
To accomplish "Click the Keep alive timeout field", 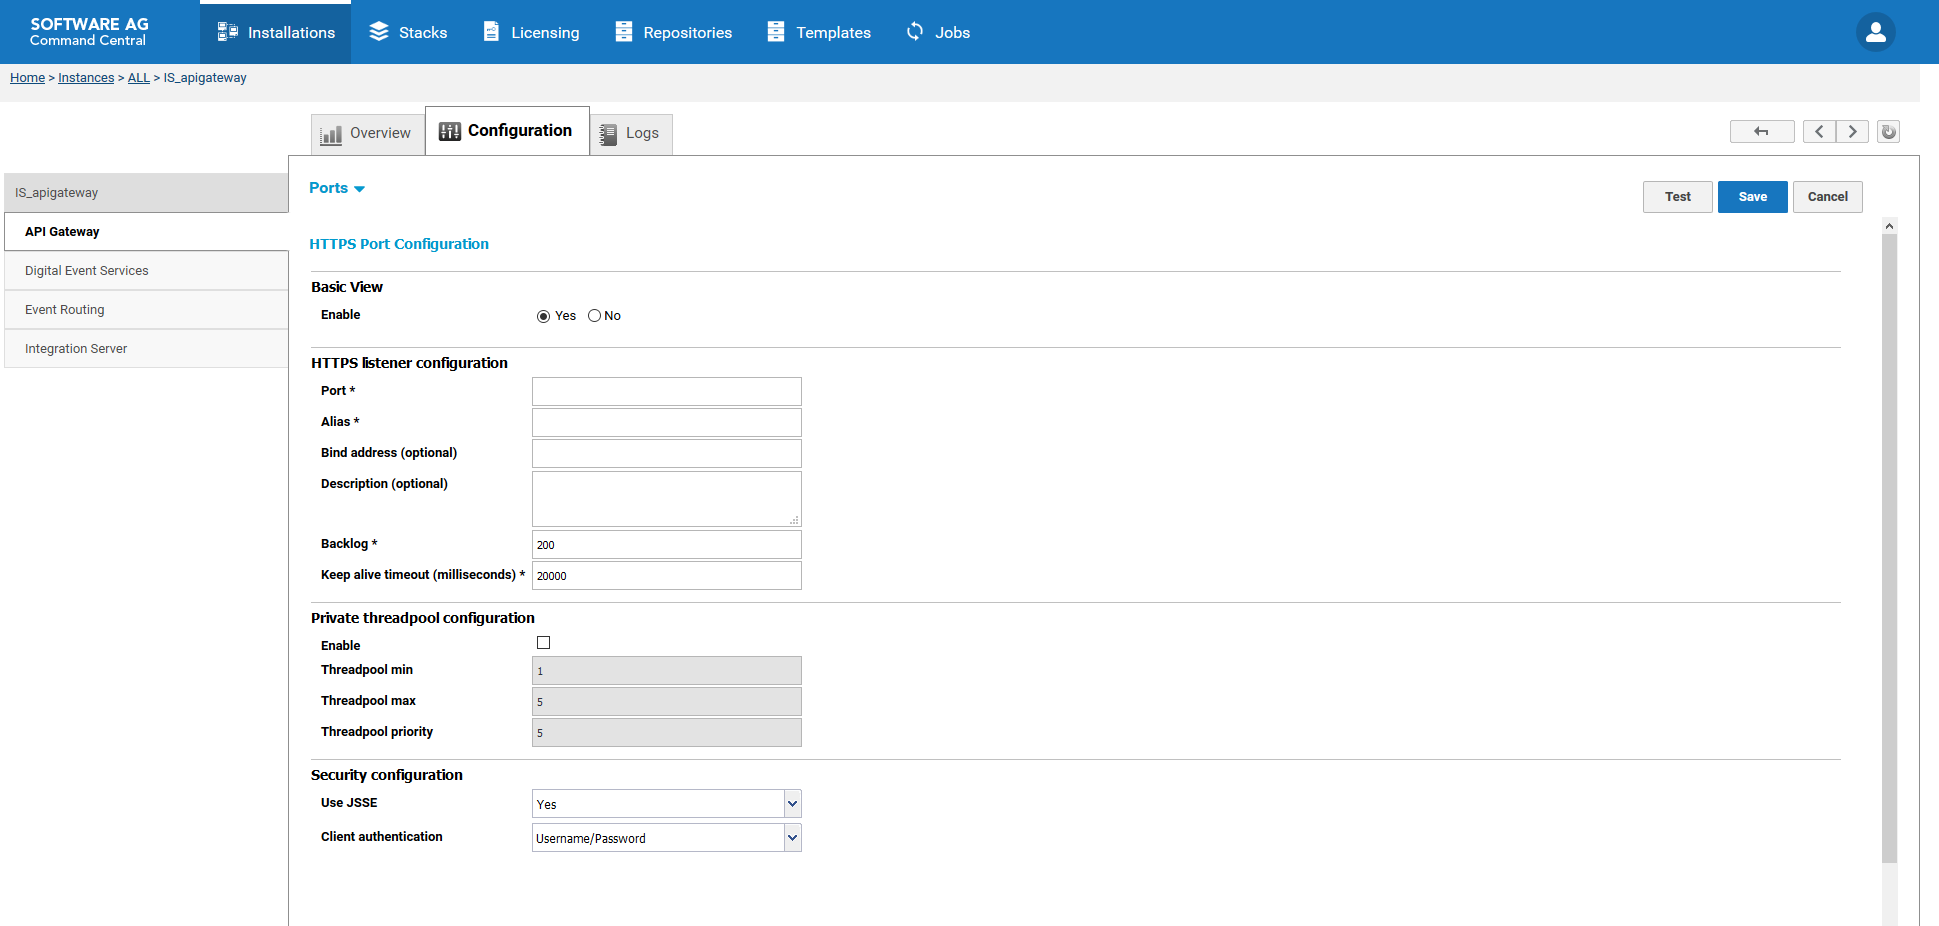I will click(667, 575).
